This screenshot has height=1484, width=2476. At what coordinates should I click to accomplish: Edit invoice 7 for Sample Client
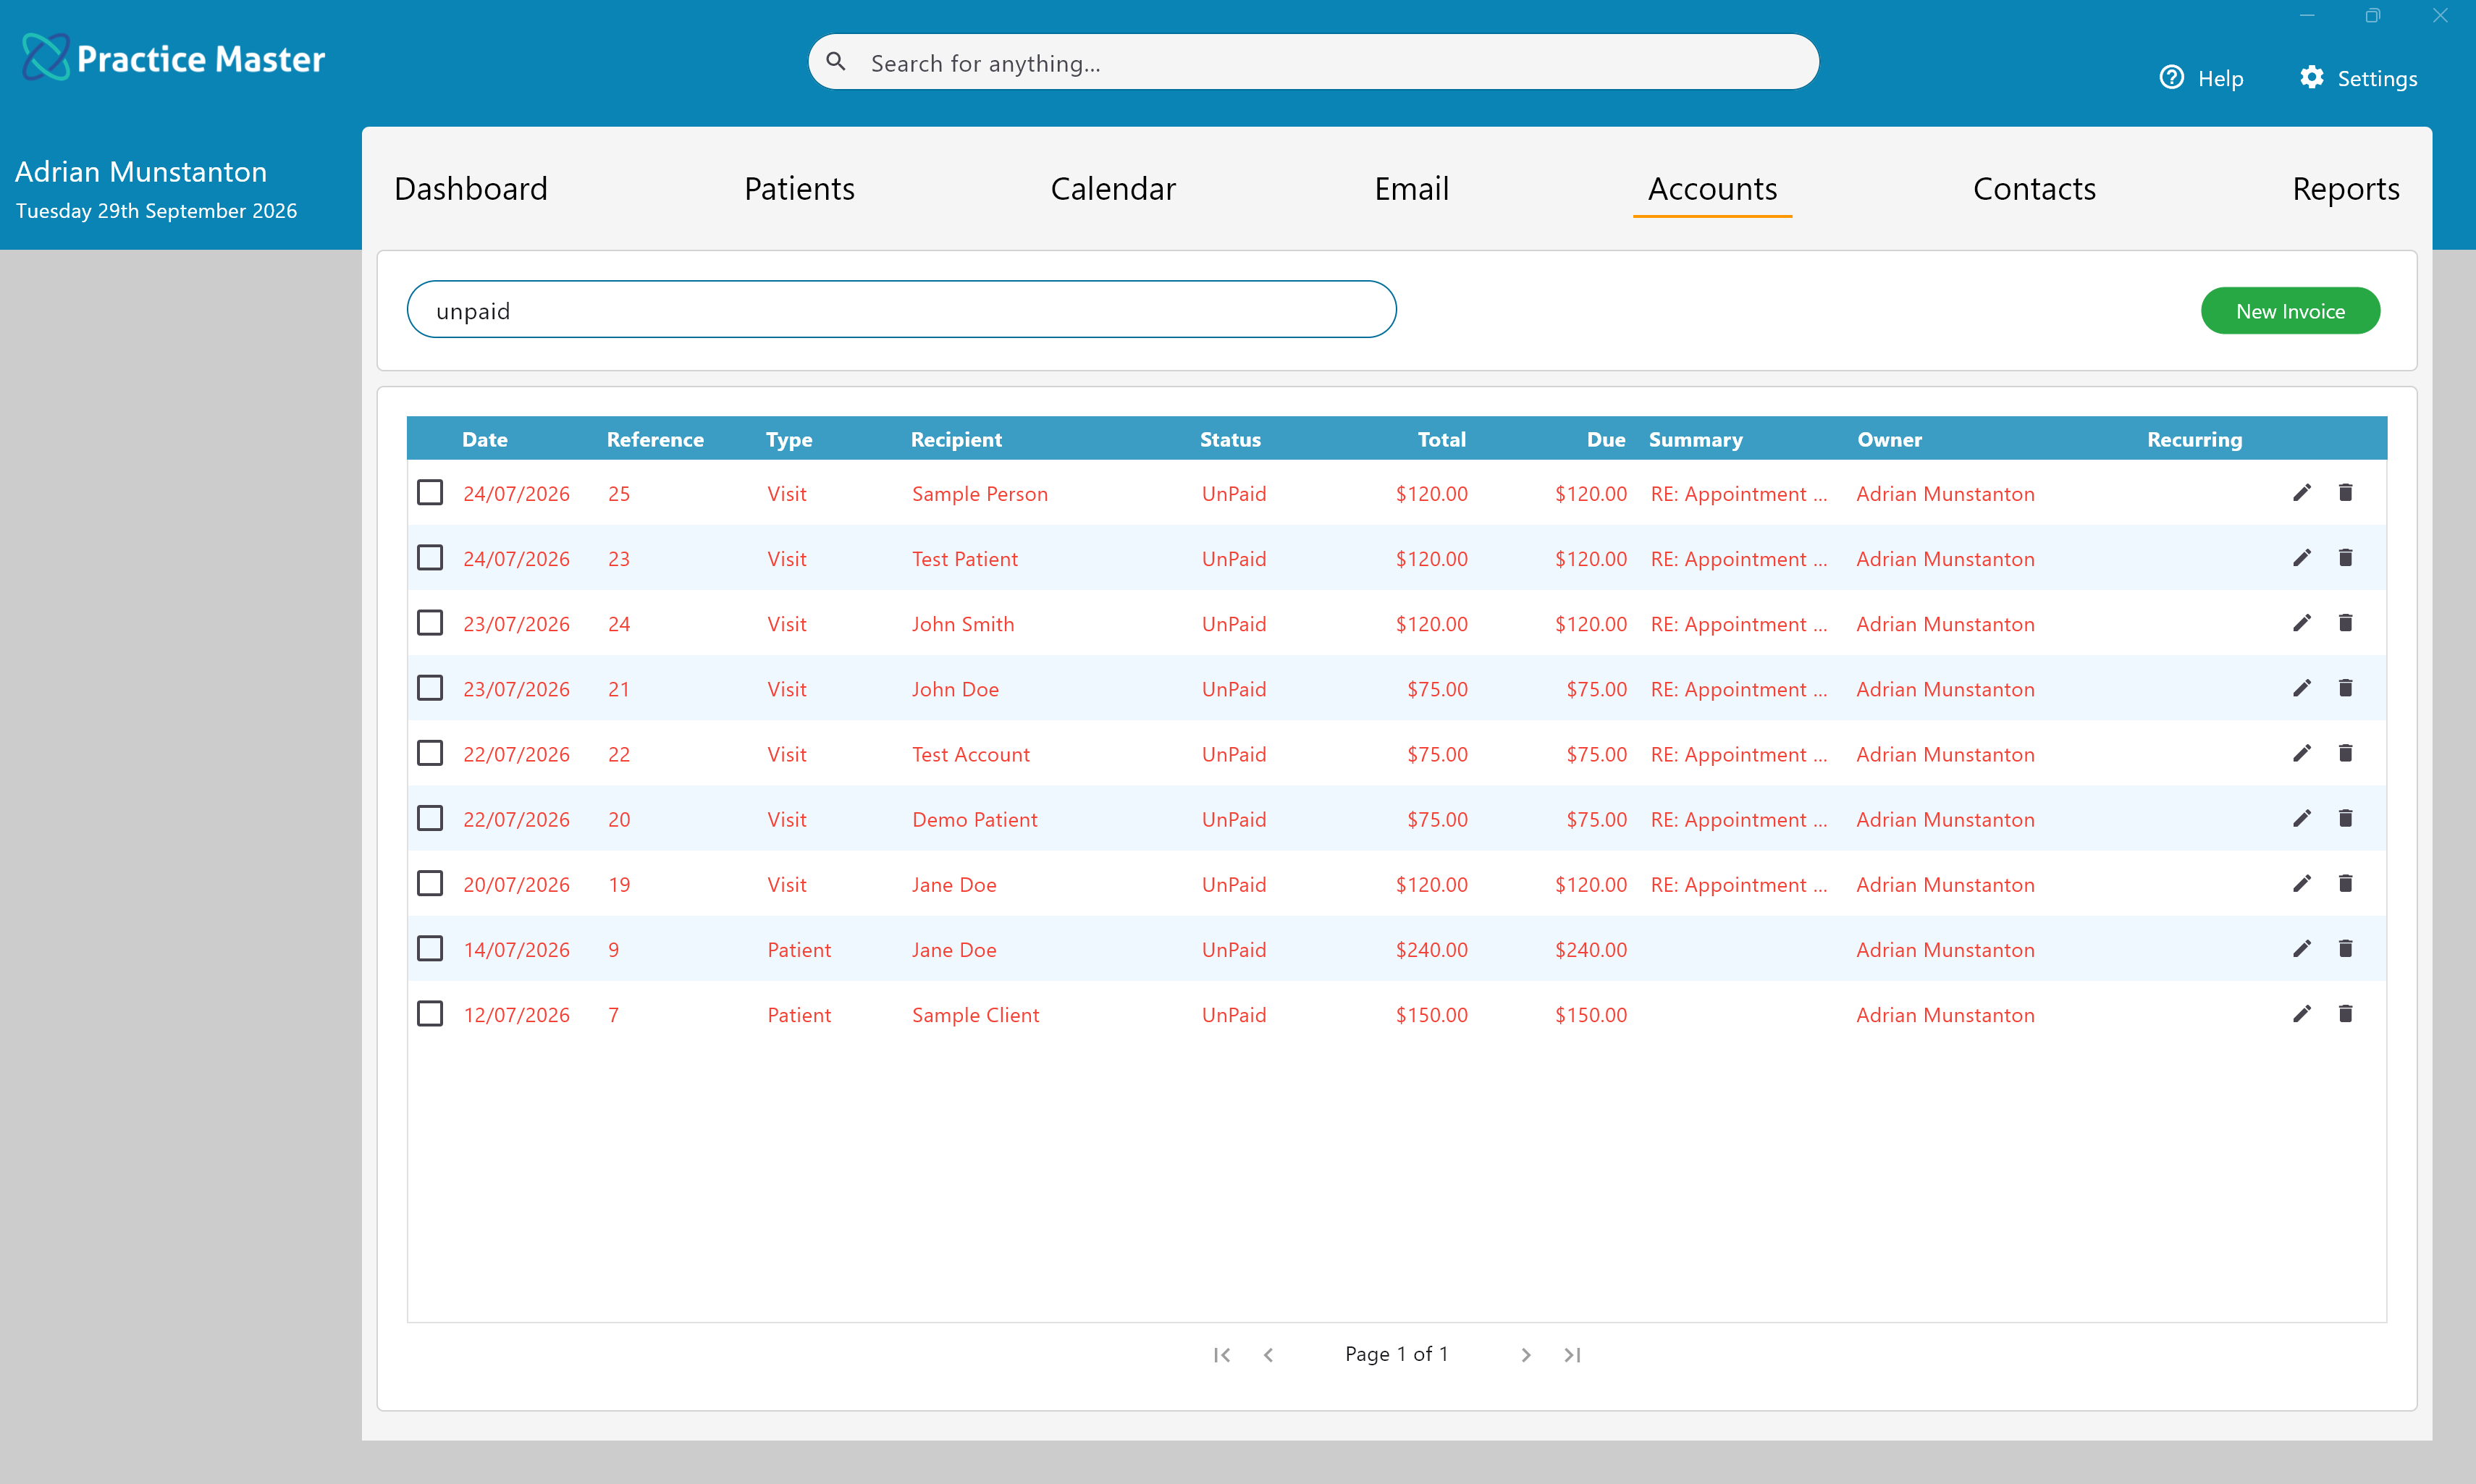coord(2302,1014)
